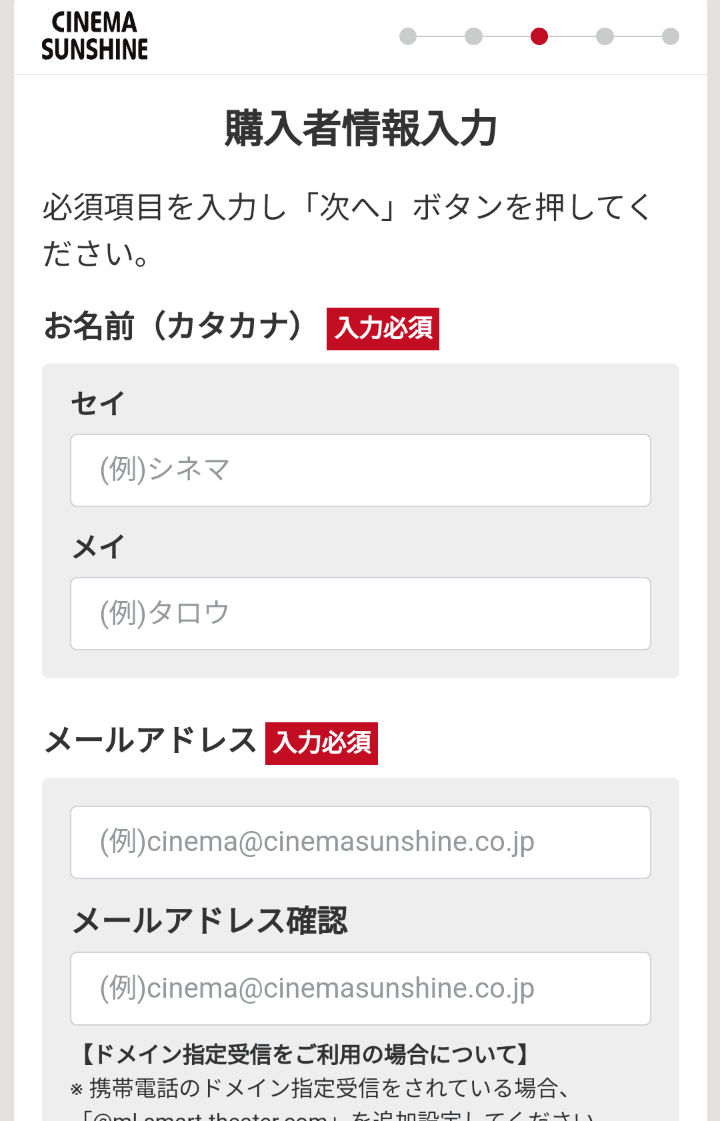Click the メールアドレス確認 confirmation email input

point(360,988)
